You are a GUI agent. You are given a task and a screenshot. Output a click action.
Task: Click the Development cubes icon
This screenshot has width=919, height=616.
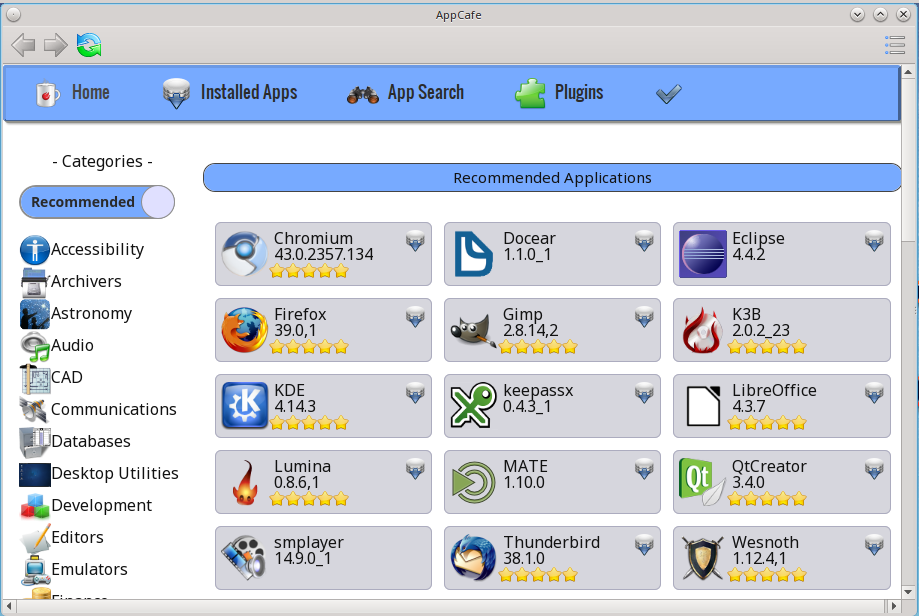pos(35,506)
